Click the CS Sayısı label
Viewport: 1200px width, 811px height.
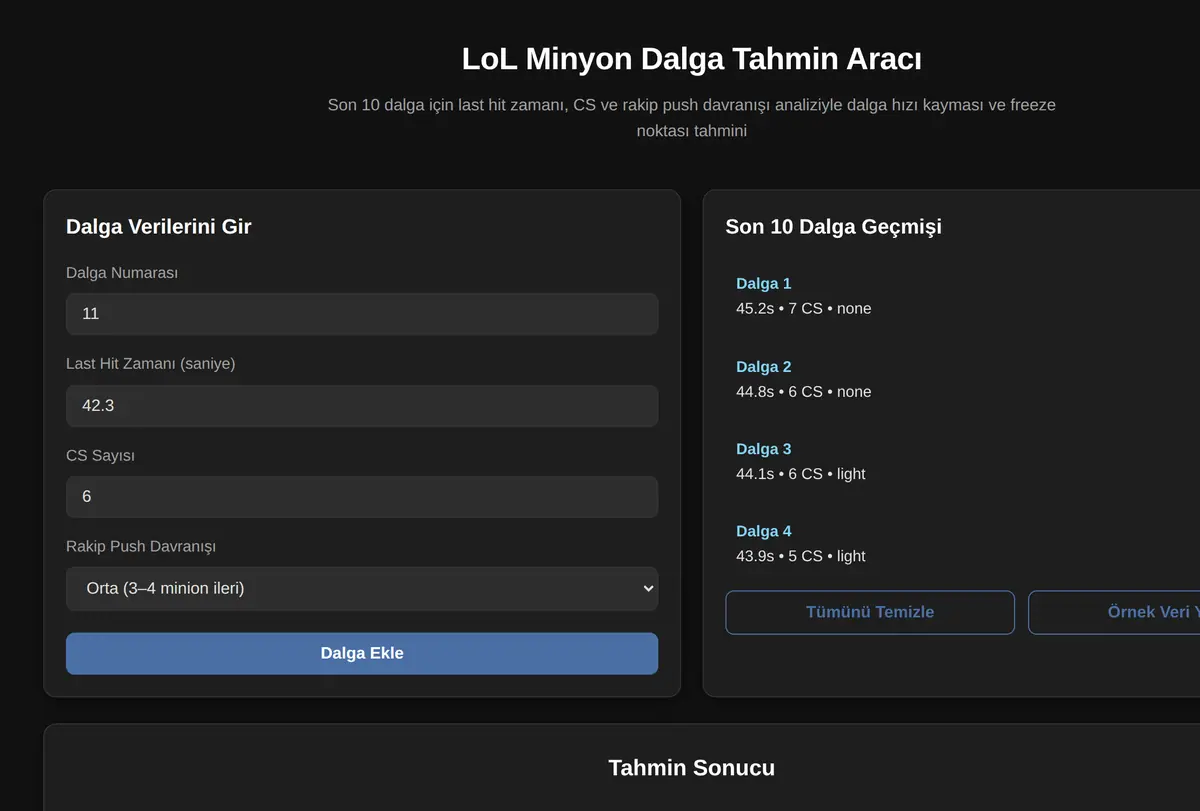tap(100, 456)
